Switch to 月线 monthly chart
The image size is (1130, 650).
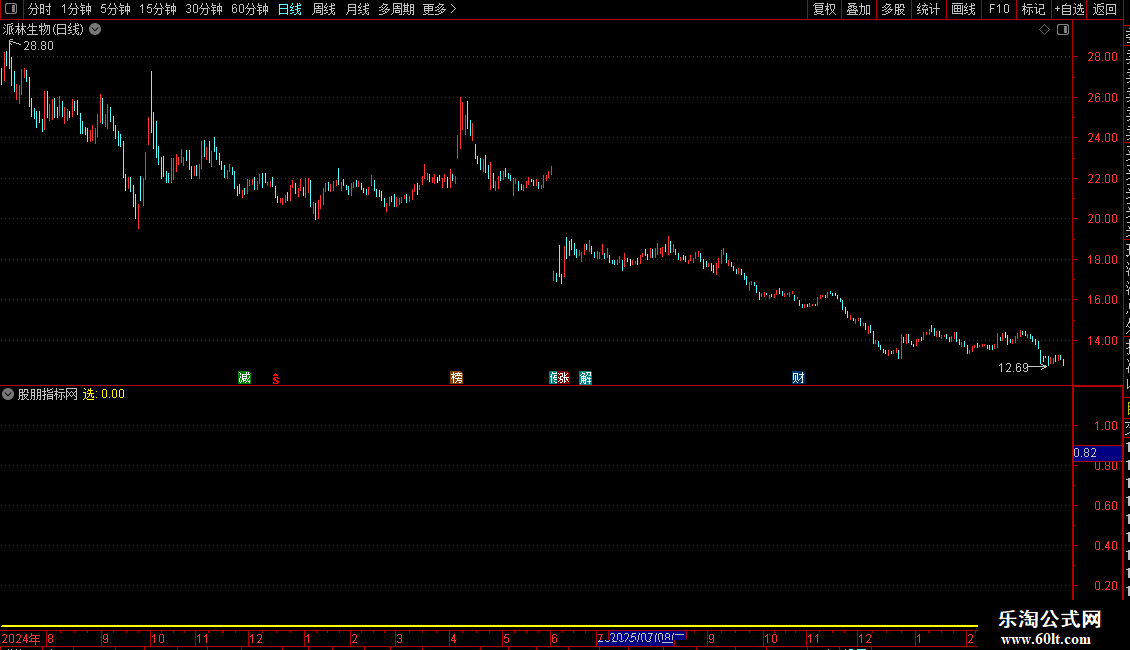tap(357, 9)
